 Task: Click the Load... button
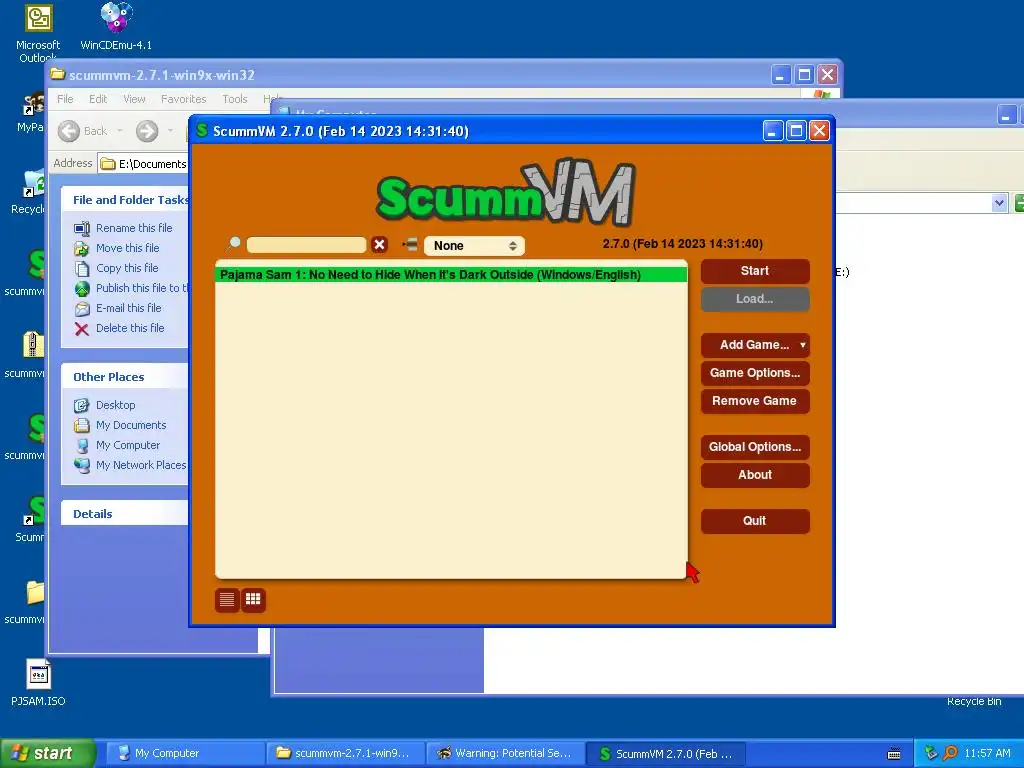(x=755, y=299)
